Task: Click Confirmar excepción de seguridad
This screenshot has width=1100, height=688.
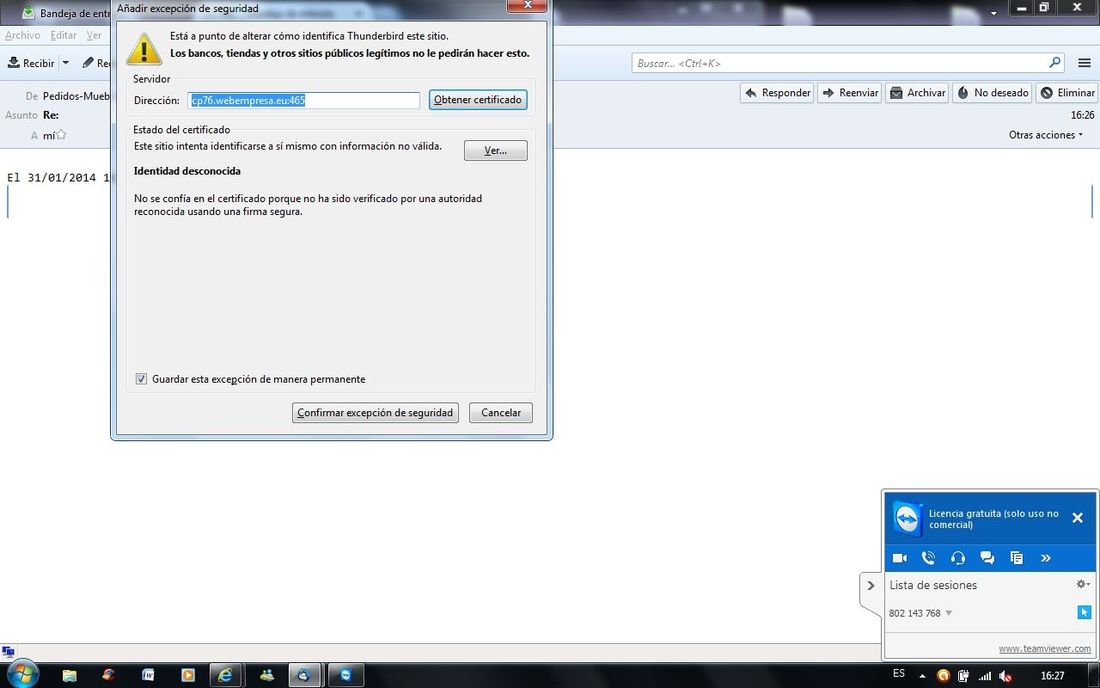Action: pos(375,412)
